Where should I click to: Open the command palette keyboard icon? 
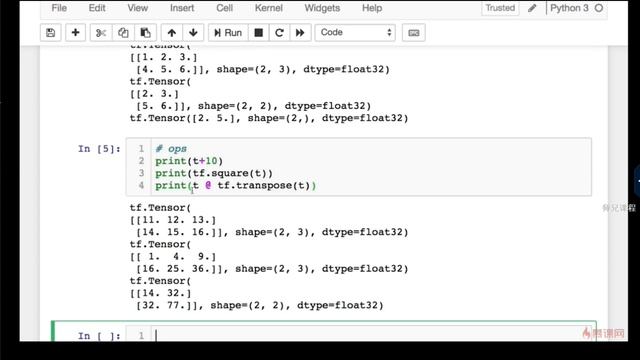pos(413,33)
